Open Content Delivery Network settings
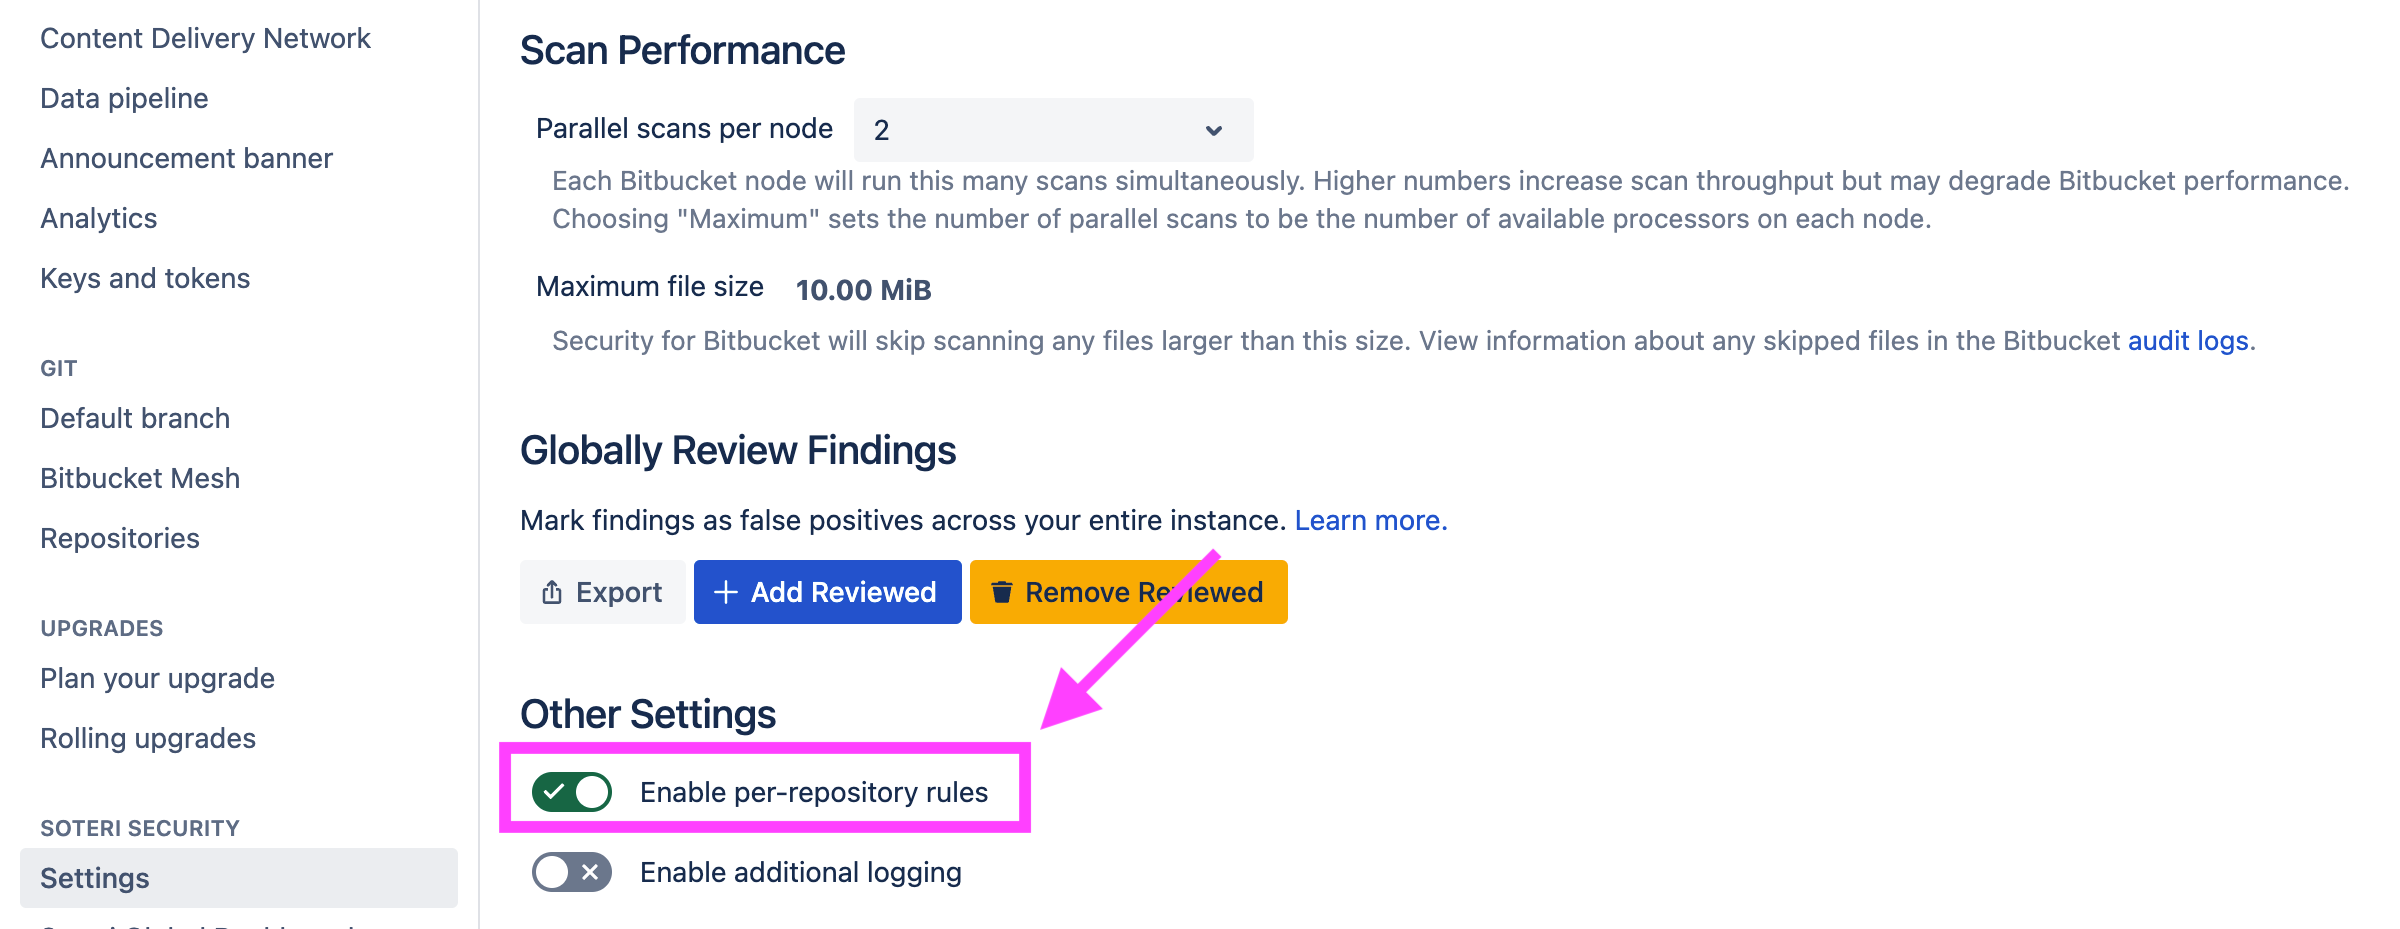This screenshot has height=929, width=2400. pos(205,38)
